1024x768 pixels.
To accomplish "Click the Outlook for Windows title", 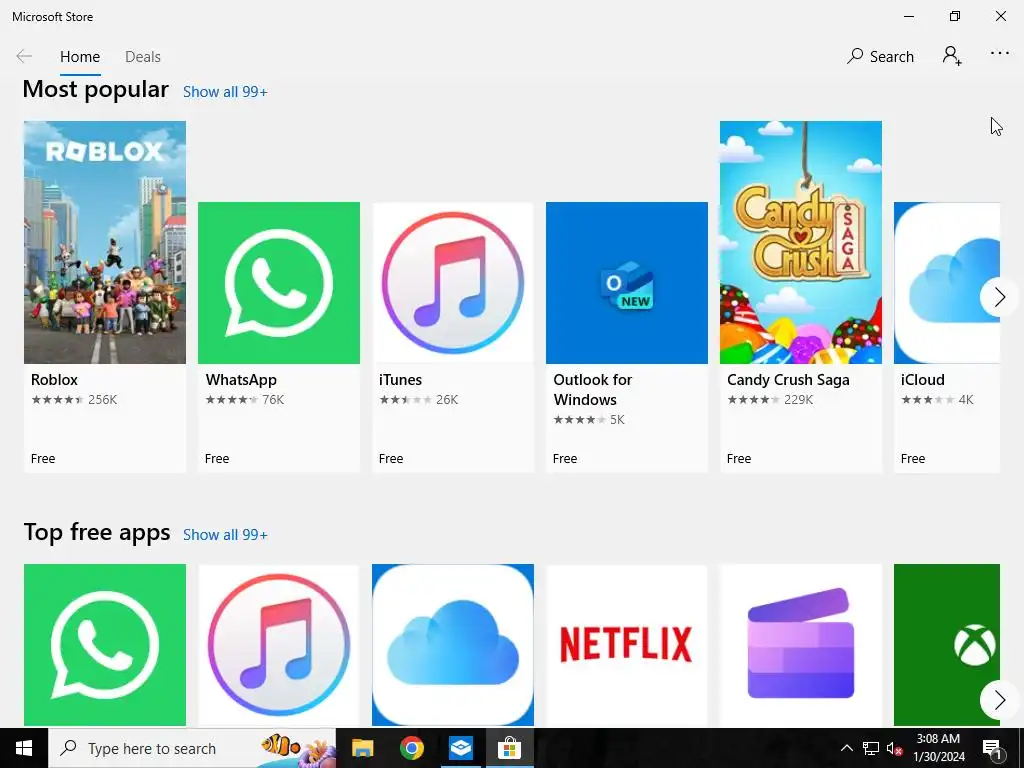I will [593, 389].
